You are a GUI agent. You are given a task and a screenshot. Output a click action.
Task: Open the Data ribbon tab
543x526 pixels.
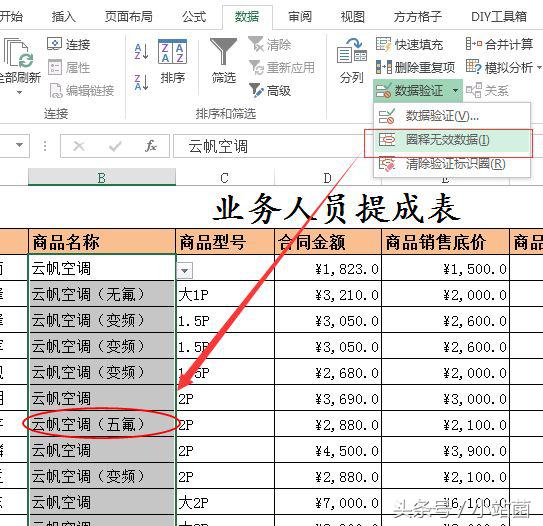point(247,16)
